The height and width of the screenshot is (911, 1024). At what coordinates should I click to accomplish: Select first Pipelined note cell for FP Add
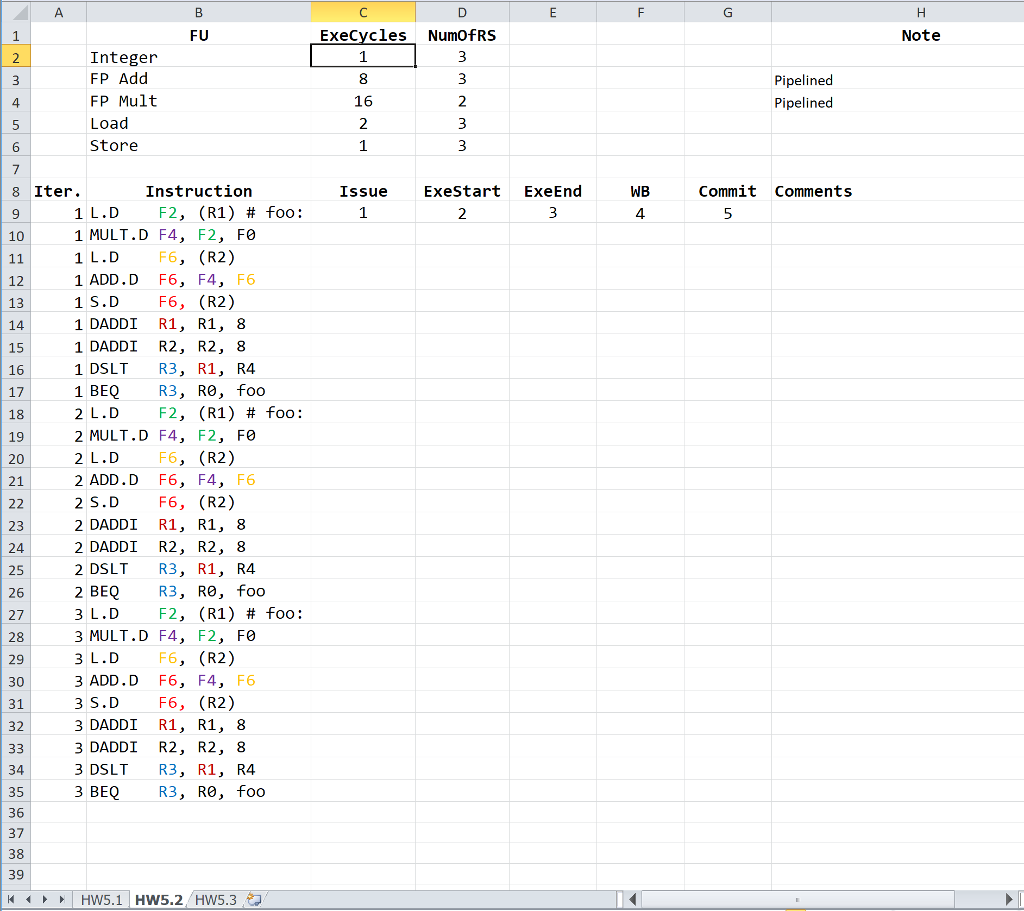pyautogui.click(x=897, y=80)
